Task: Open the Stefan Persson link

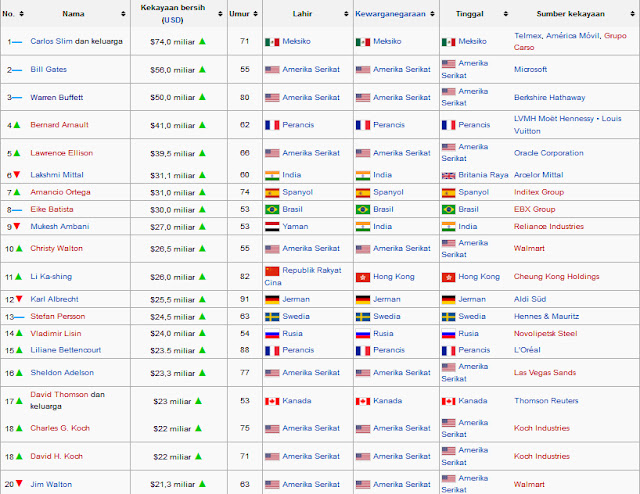Action: tap(58, 316)
